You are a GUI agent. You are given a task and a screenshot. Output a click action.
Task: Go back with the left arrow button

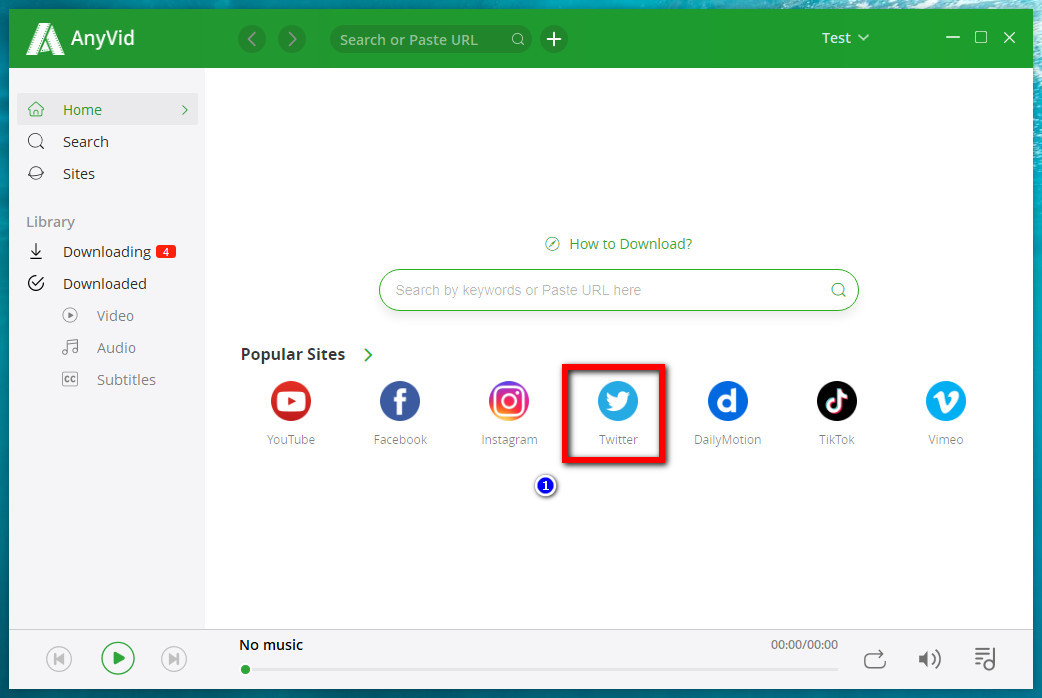coord(252,39)
